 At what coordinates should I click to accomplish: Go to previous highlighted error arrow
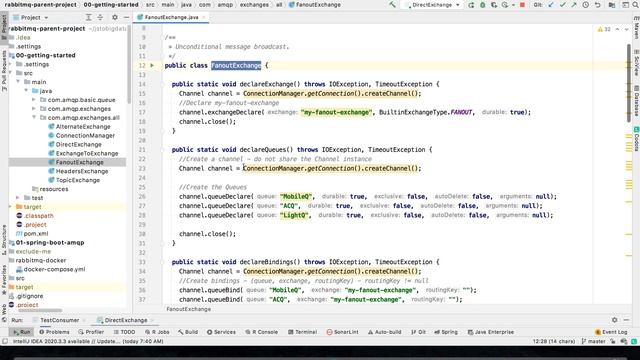(x=617, y=29)
